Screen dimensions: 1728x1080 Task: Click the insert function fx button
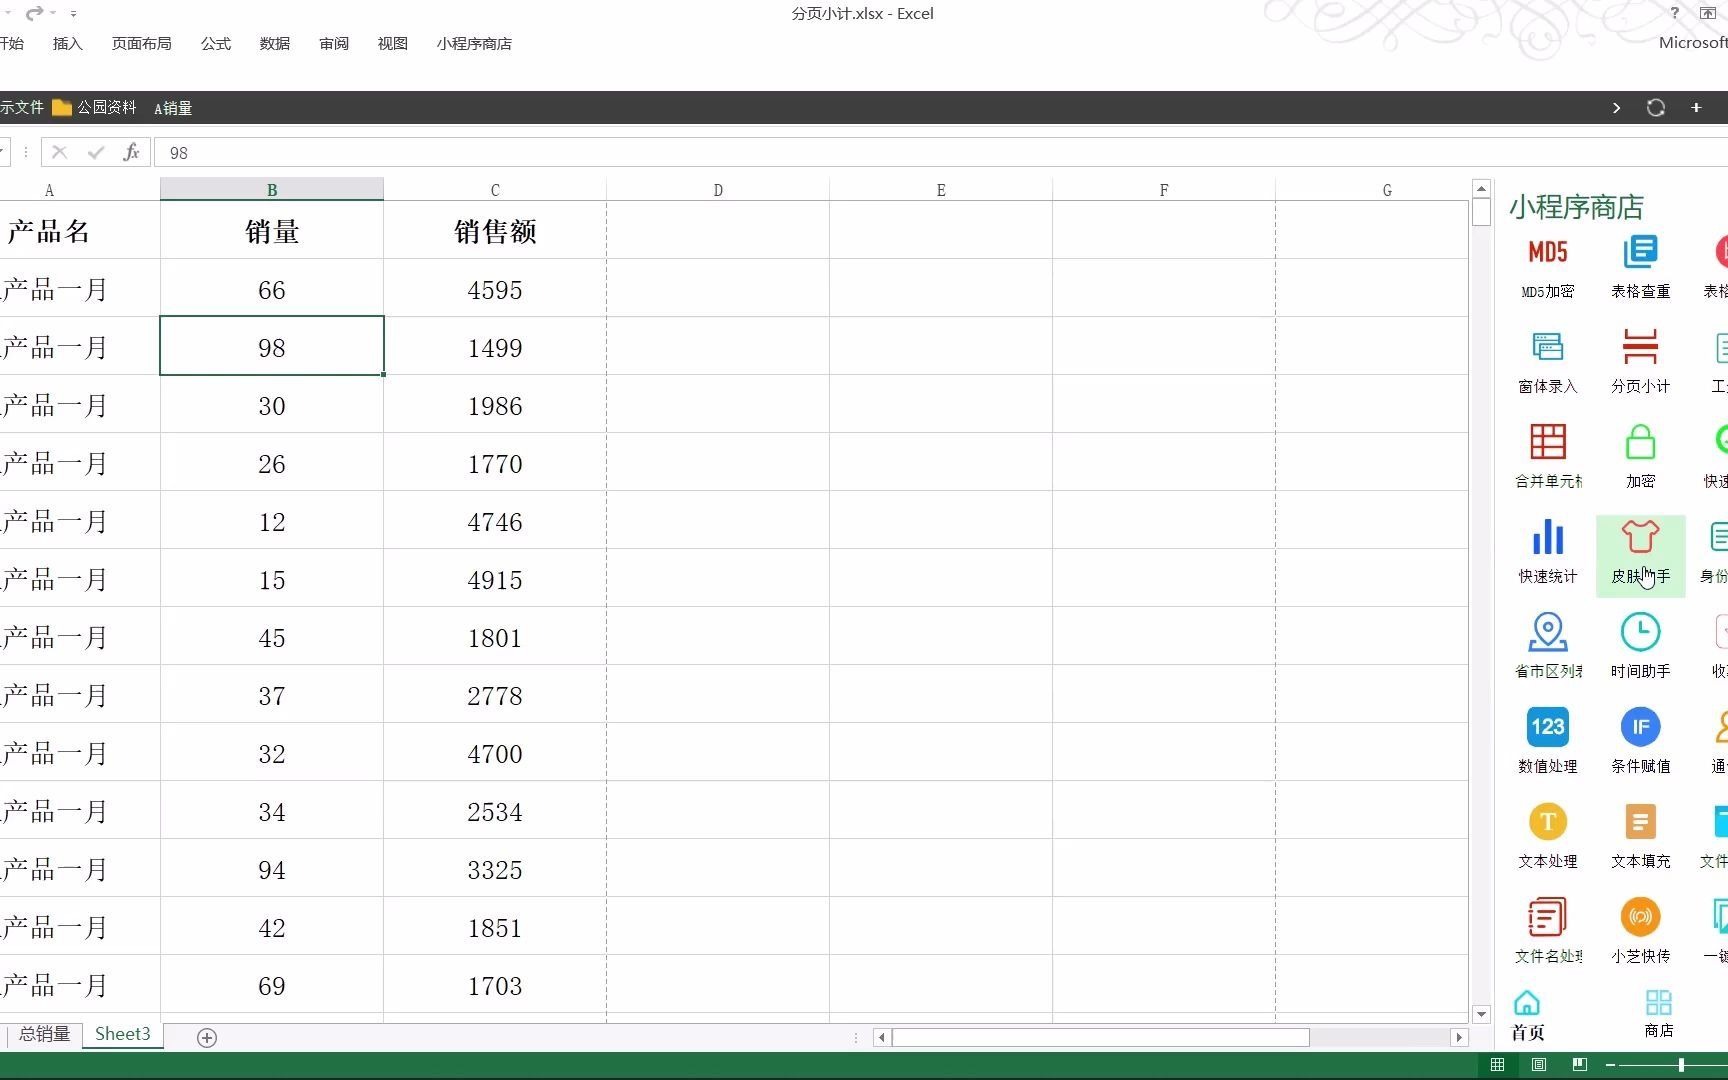click(x=131, y=152)
